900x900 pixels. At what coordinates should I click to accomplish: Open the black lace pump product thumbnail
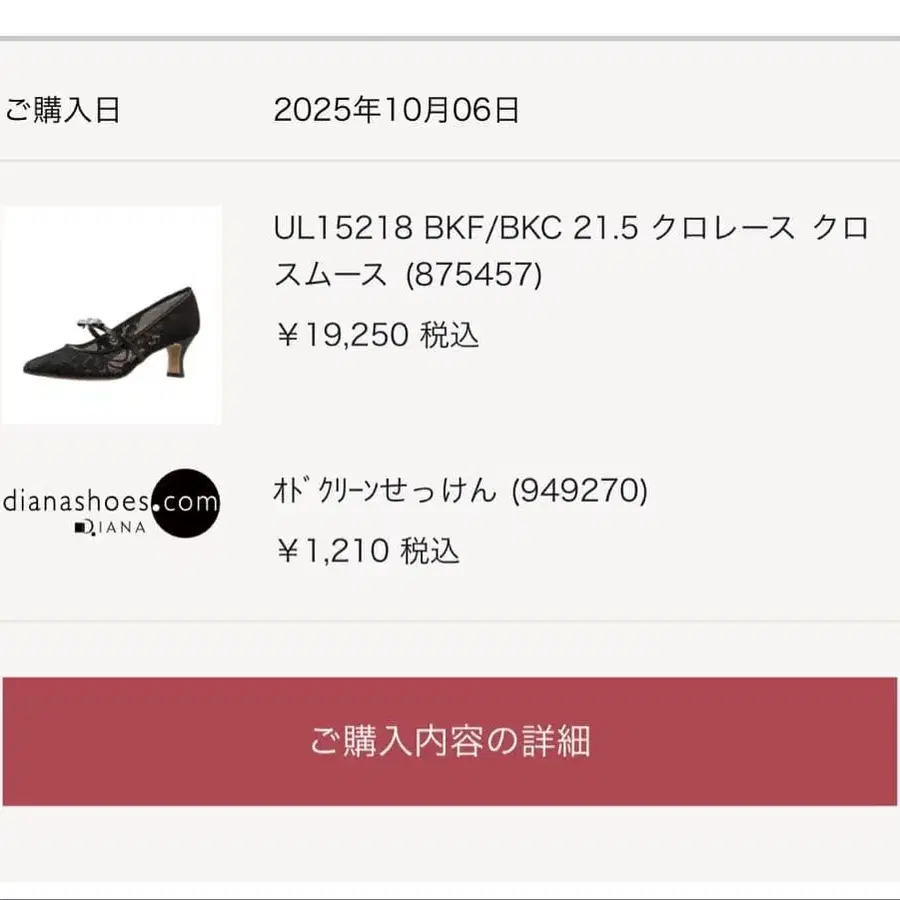click(x=111, y=315)
